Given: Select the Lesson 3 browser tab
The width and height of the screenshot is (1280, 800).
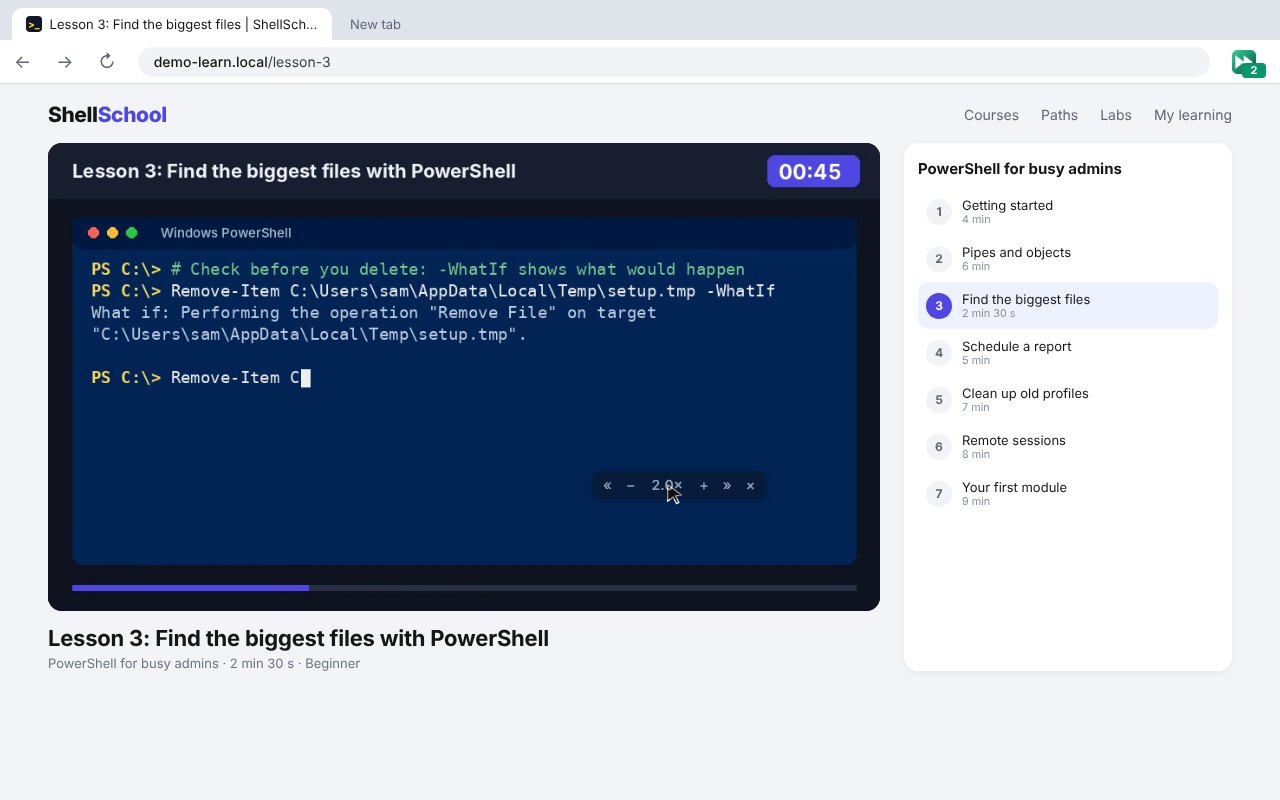Looking at the screenshot, I should point(172,24).
